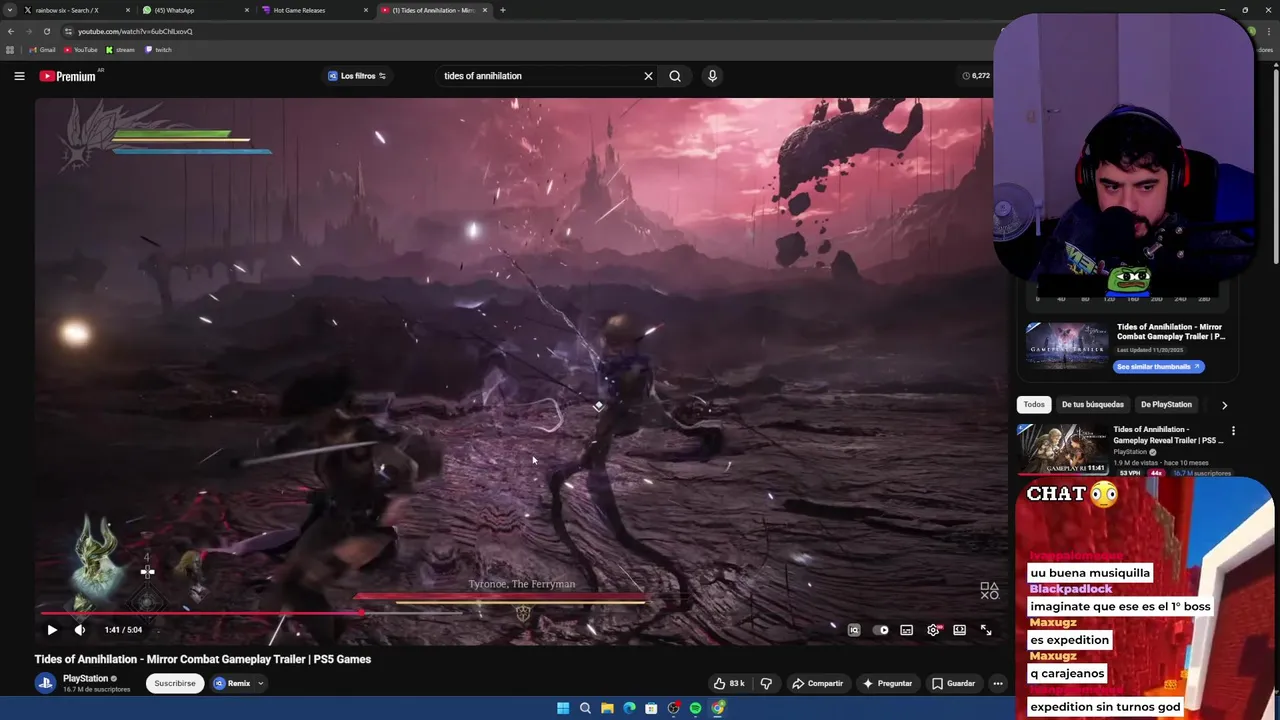
Task: Go back in browser history
Action: tap(11, 31)
